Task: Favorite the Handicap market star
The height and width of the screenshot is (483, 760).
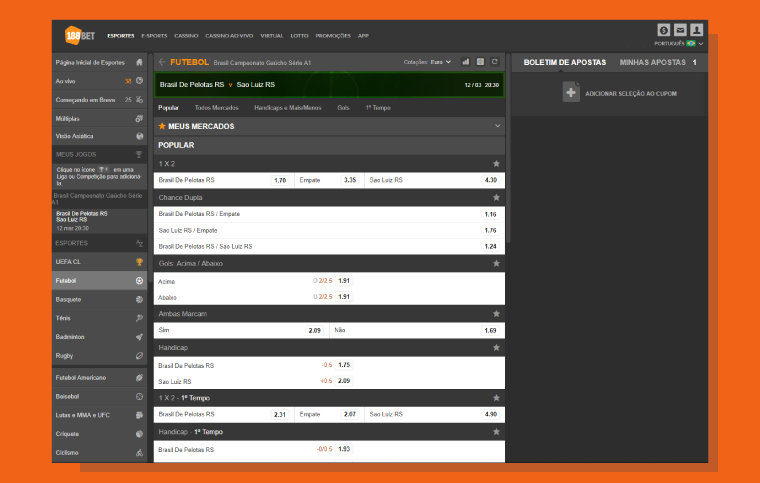Action: pos(496,348)
